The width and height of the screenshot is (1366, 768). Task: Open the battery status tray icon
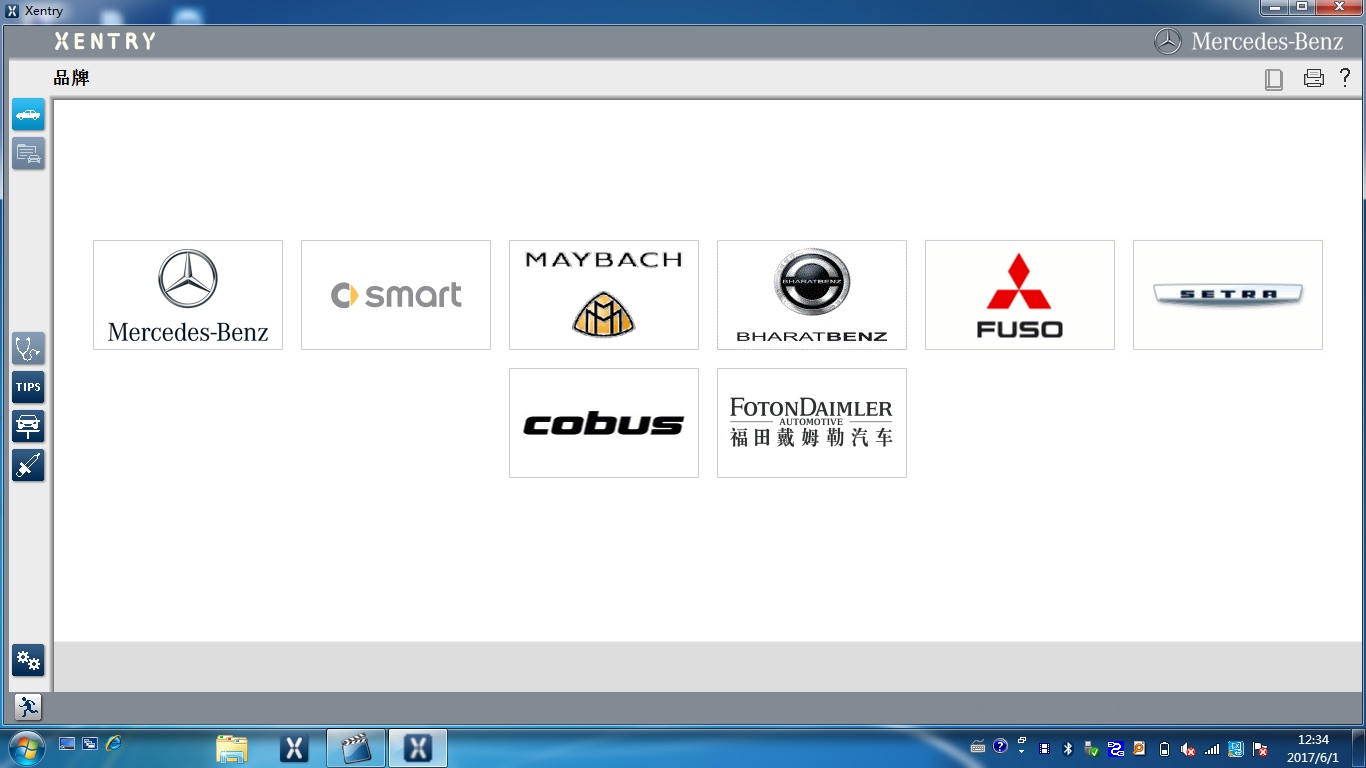[1164, 748]
